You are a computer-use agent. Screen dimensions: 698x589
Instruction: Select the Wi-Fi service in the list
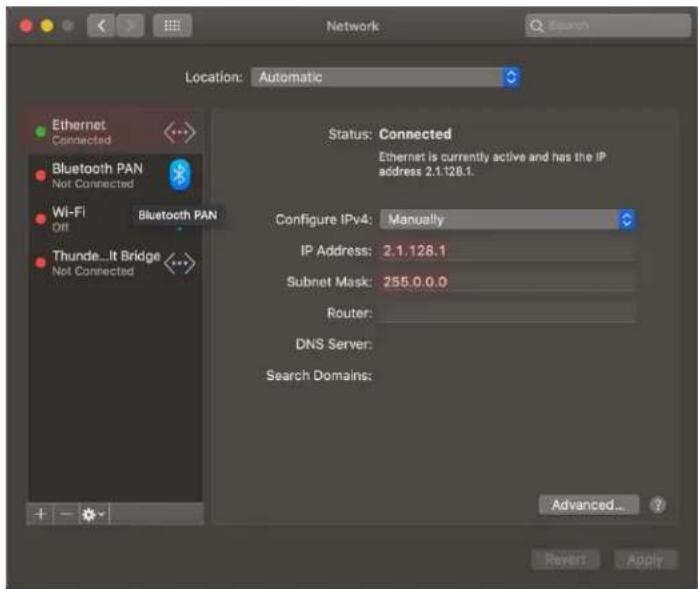tap(115, 219)
